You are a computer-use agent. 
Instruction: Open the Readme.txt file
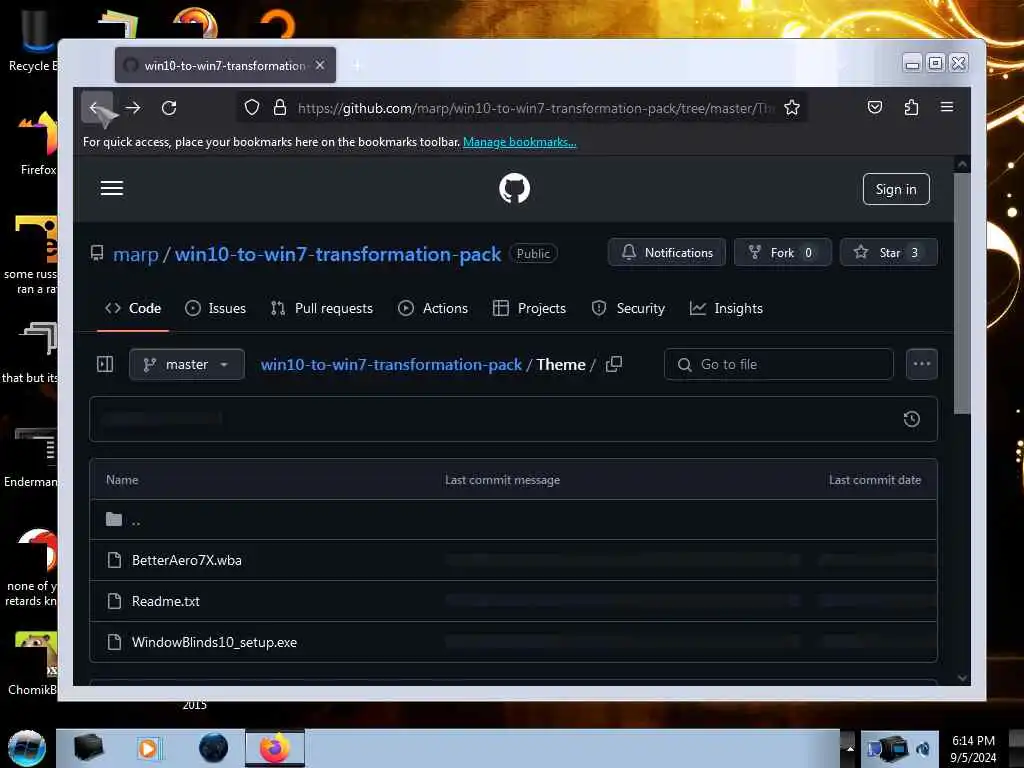[x=166, y=601]
